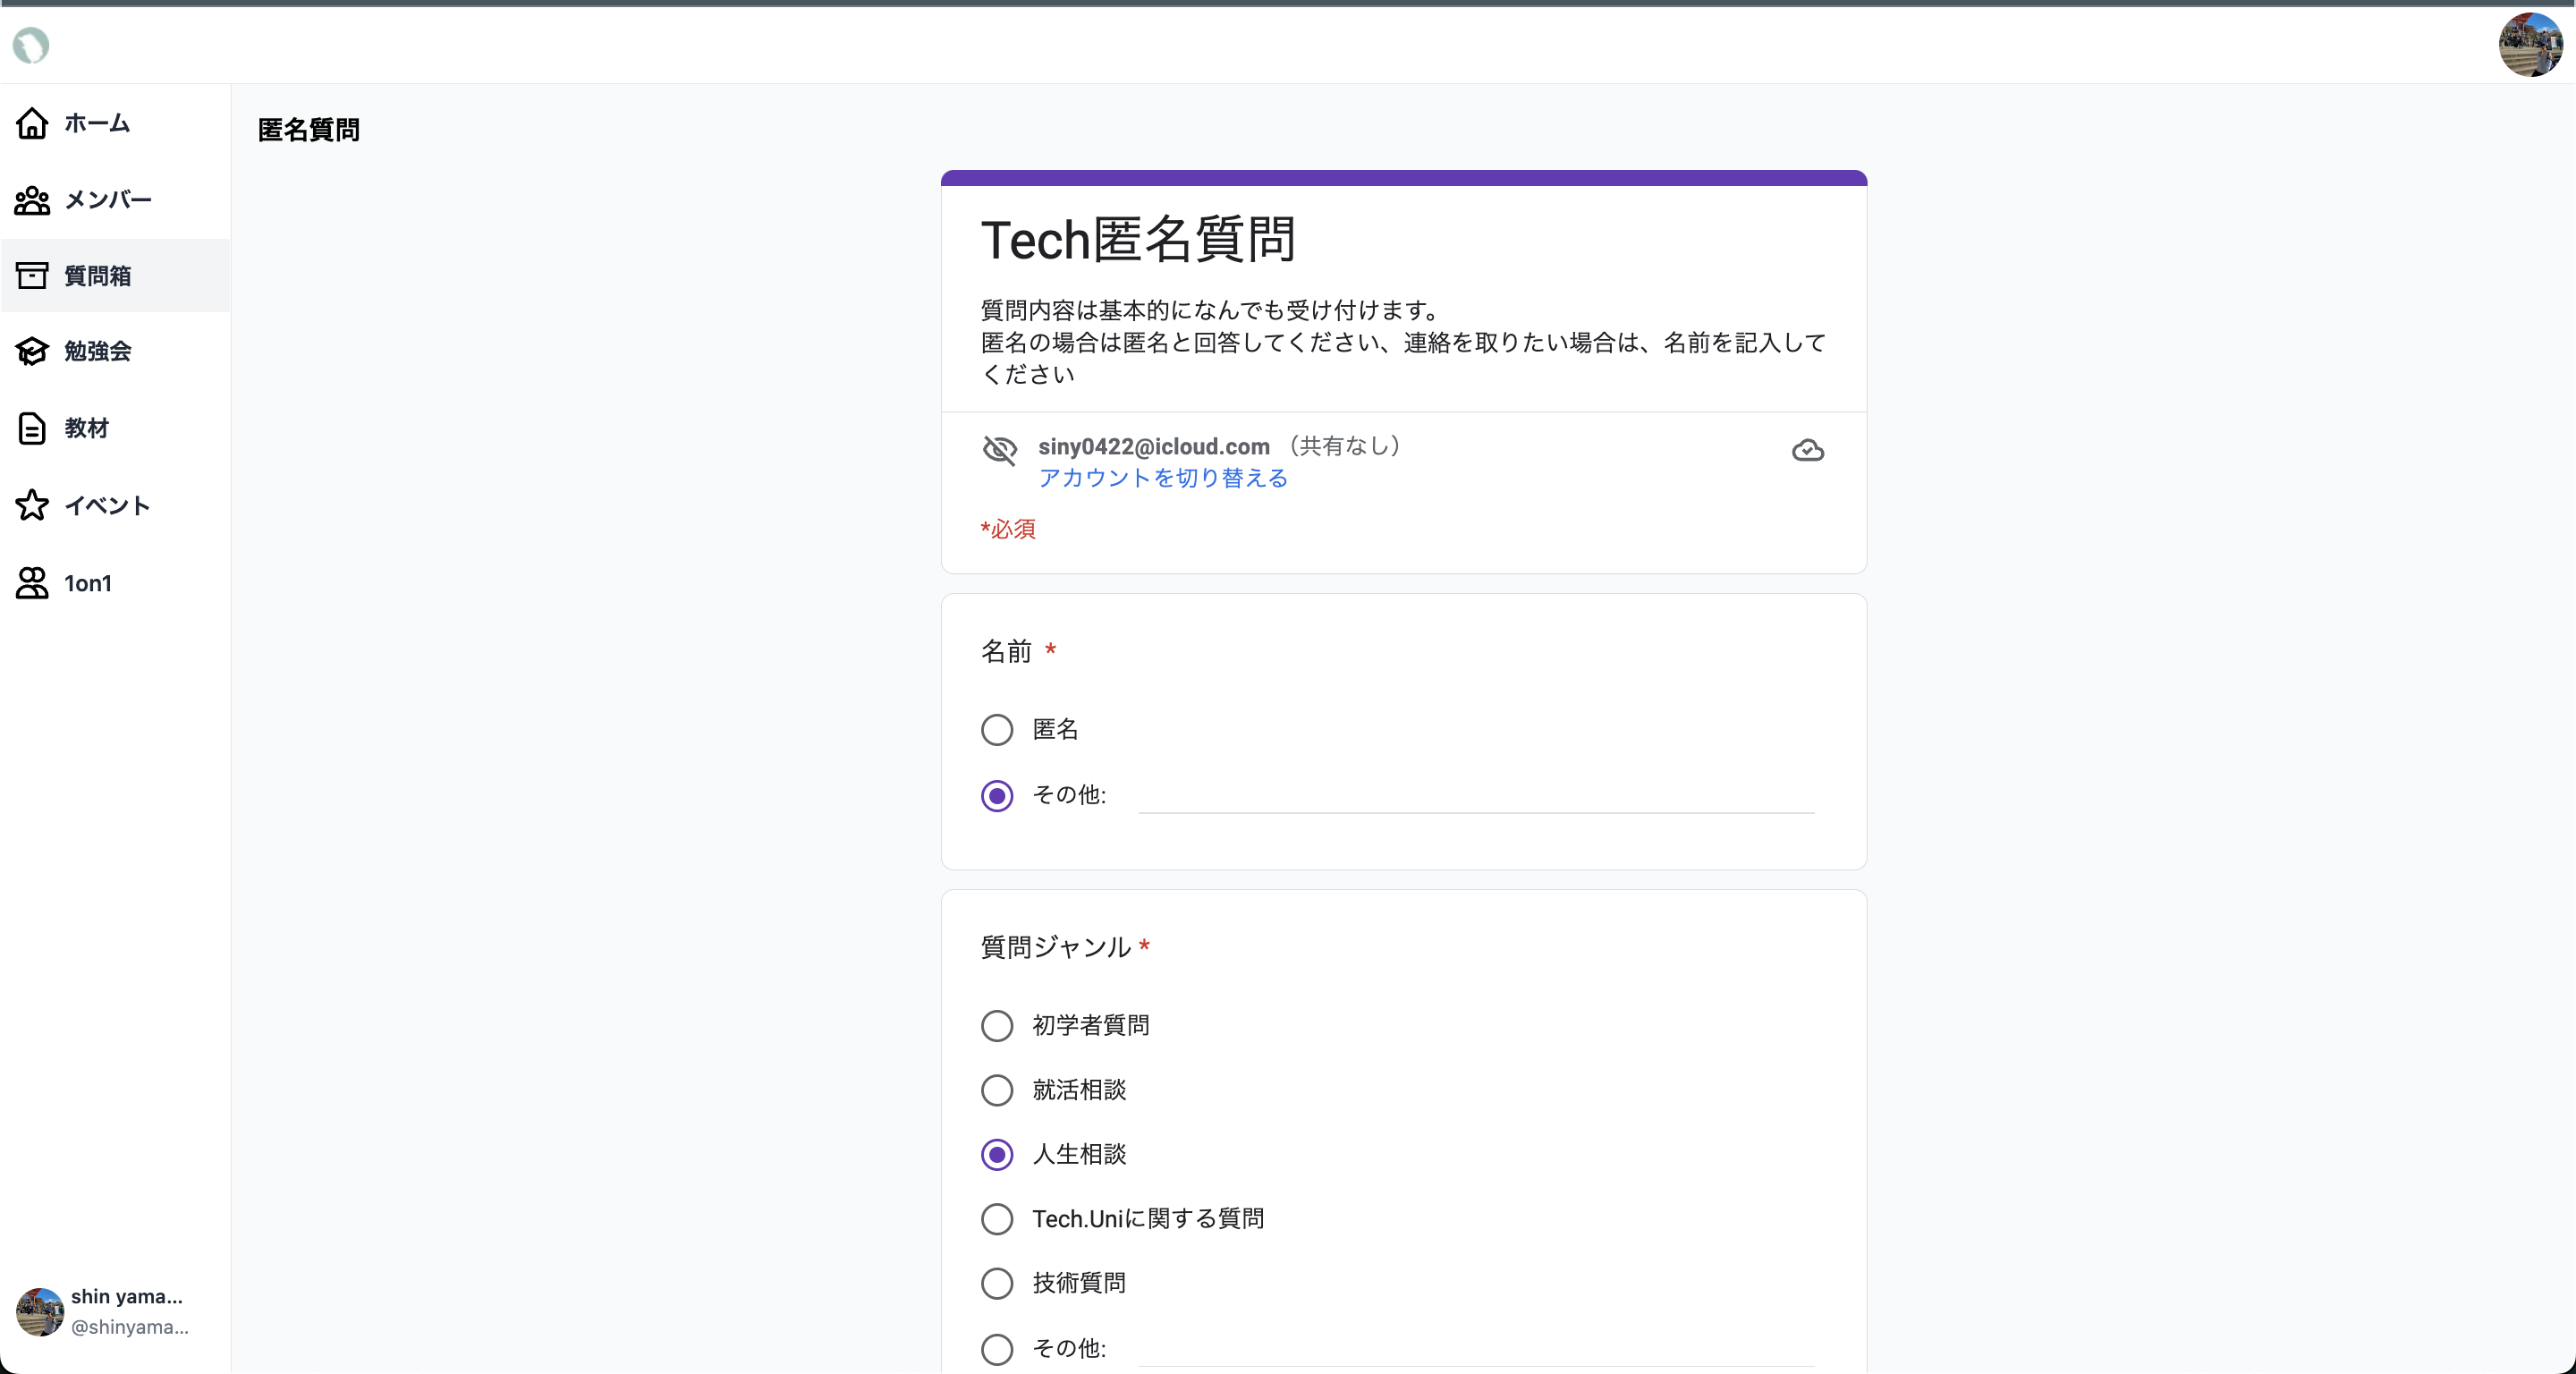The height and width of the screenshot is (1374, 2576).
Task: Open the 勉強会 section
Action: pyautogui.click(x=97, y=351)
